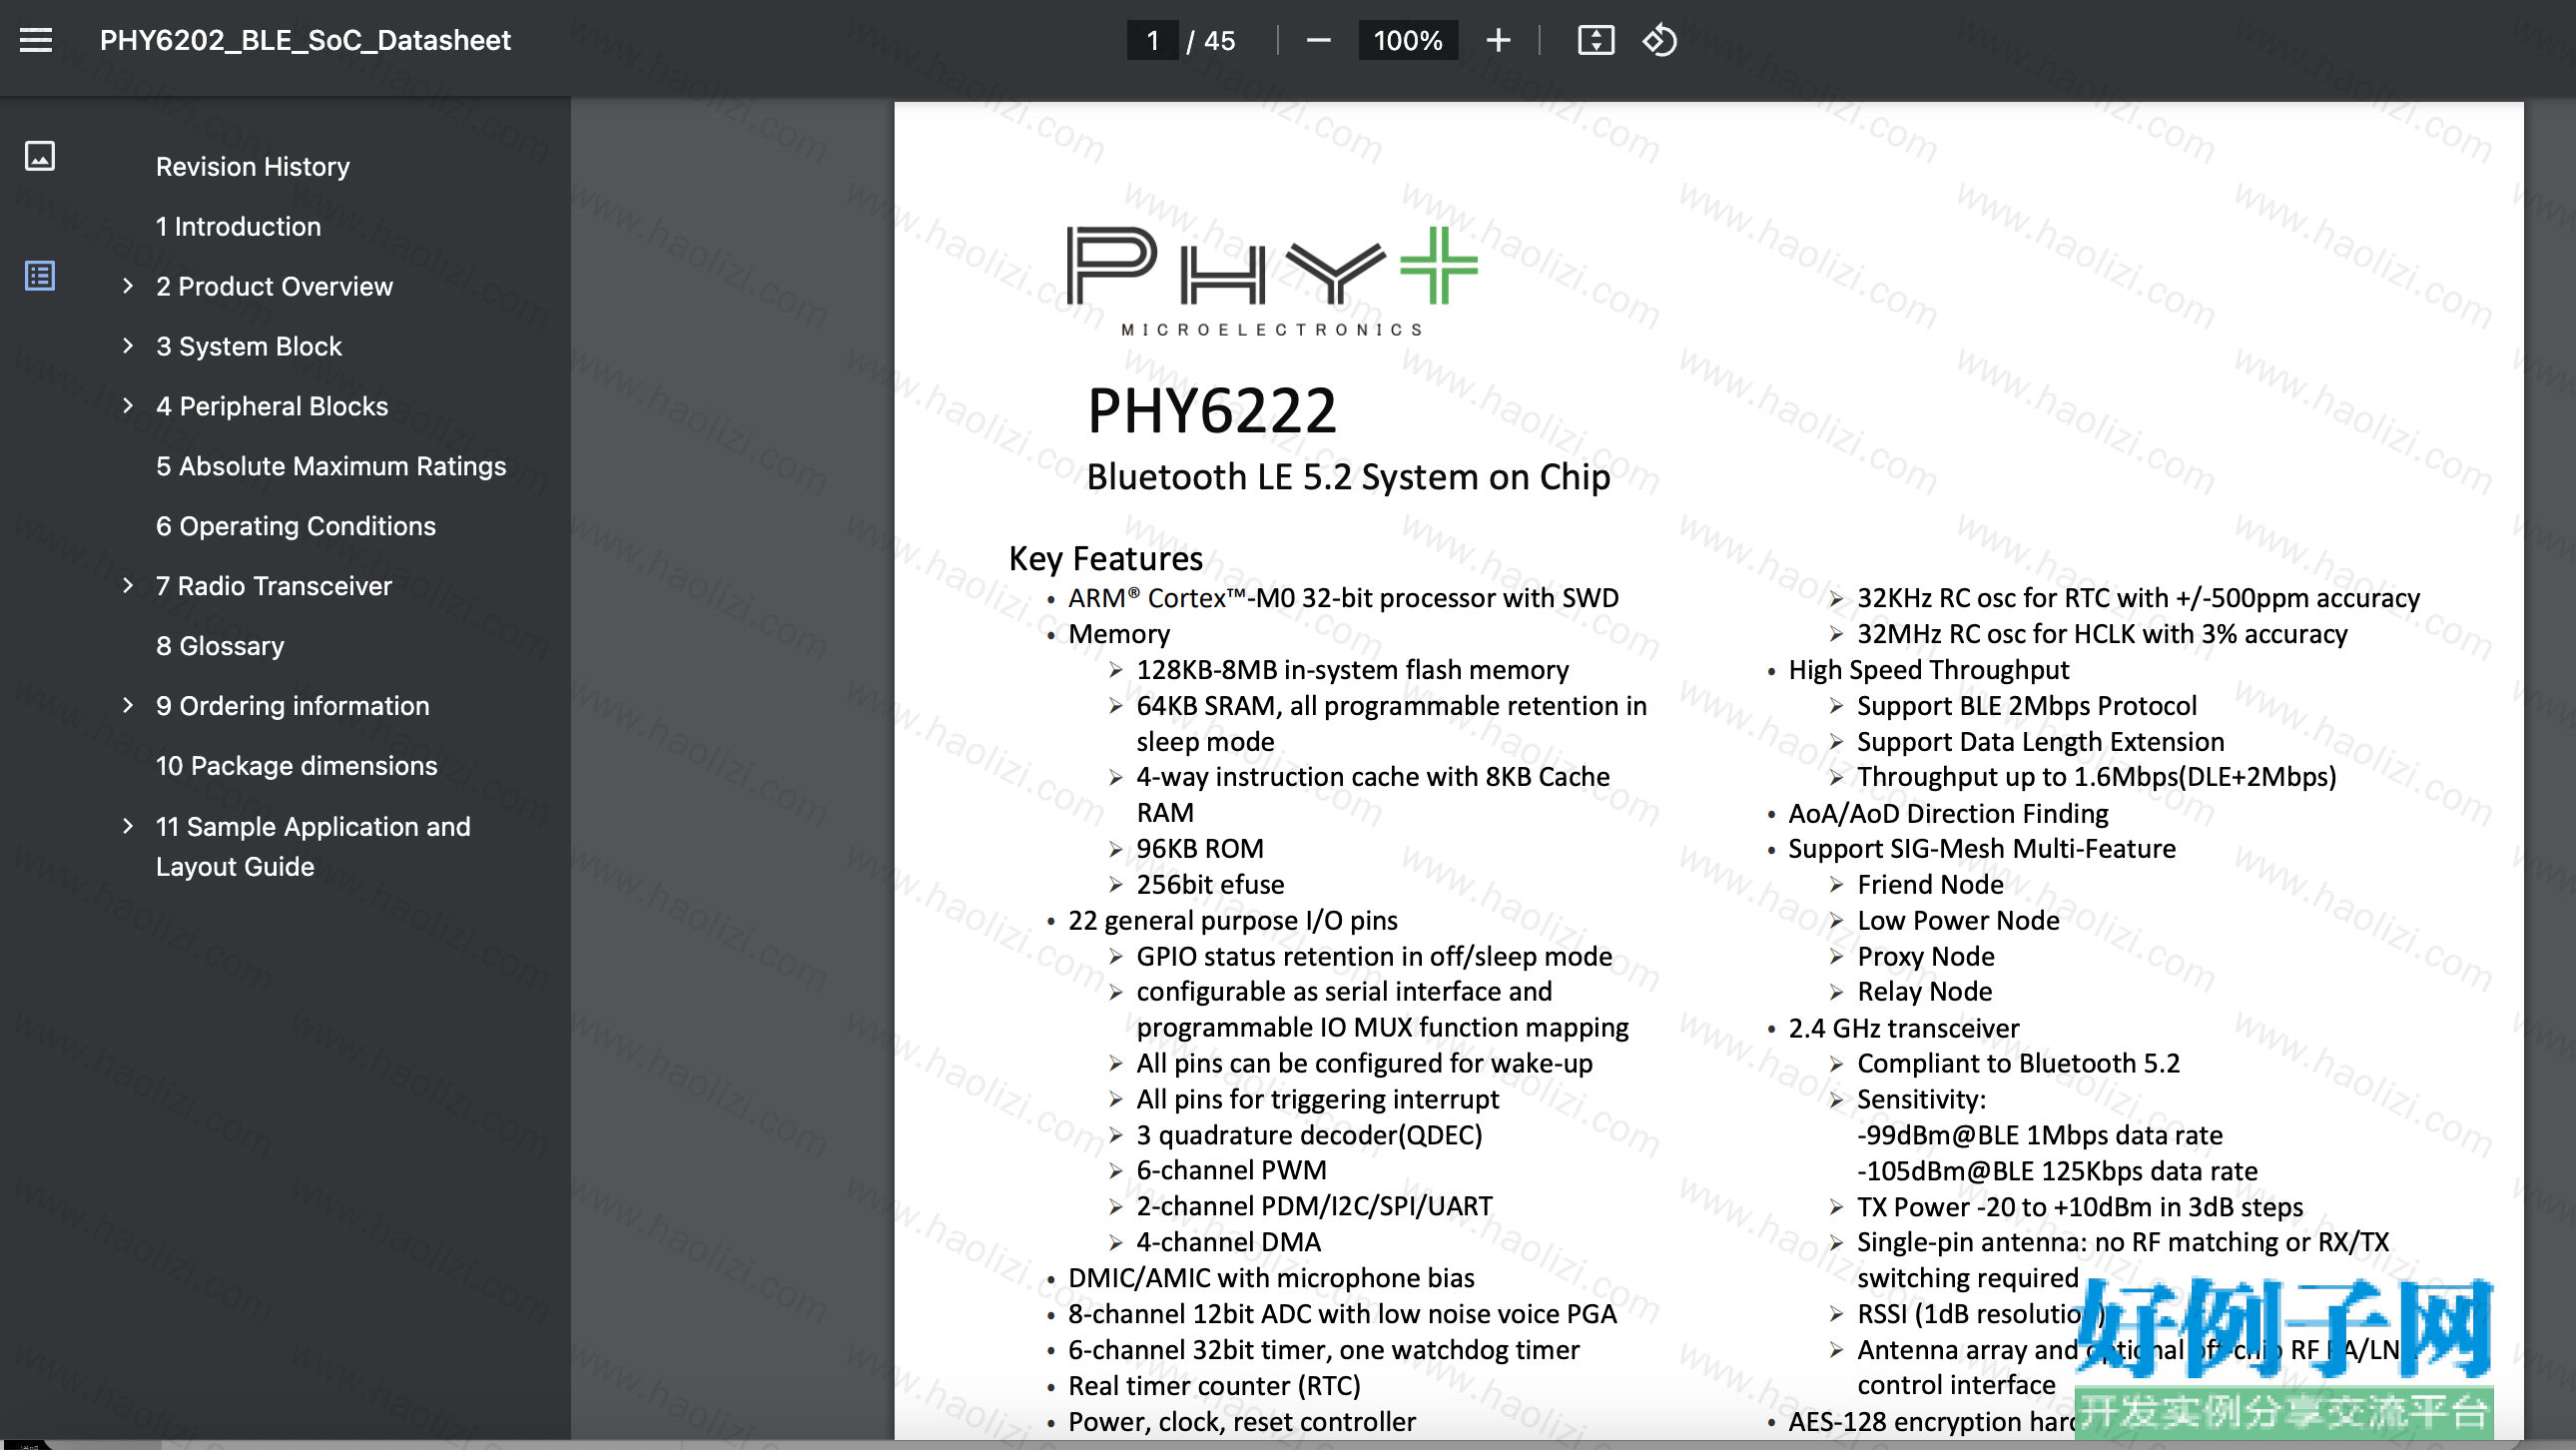
Task: Click 'Real timer counter (RTC)' bullet
Action: [1214, 1386]
